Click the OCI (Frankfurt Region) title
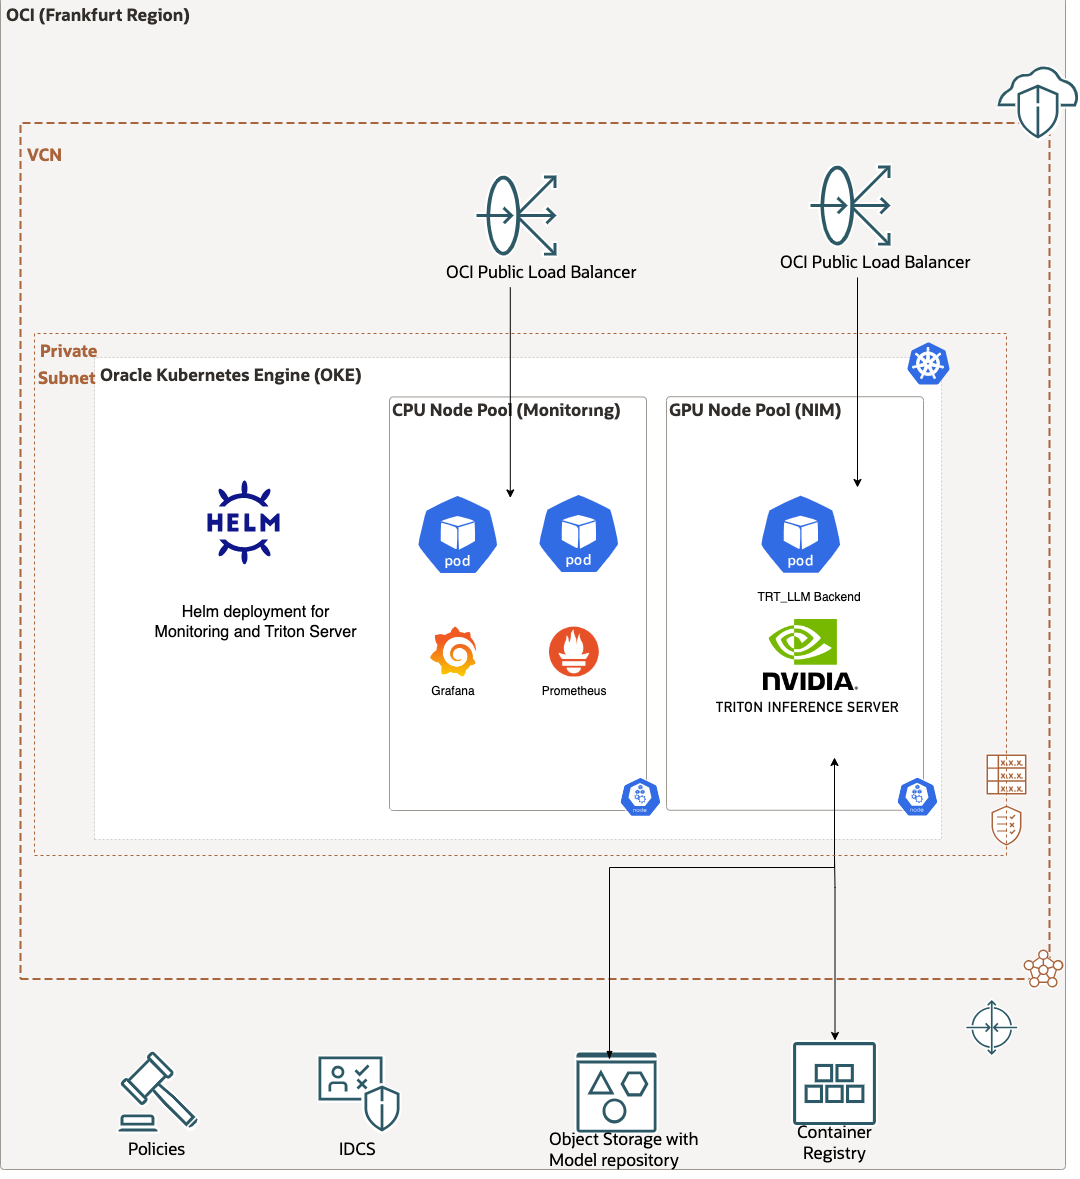The width and height of the screenshot is (1080, 1179). [98, 15]
